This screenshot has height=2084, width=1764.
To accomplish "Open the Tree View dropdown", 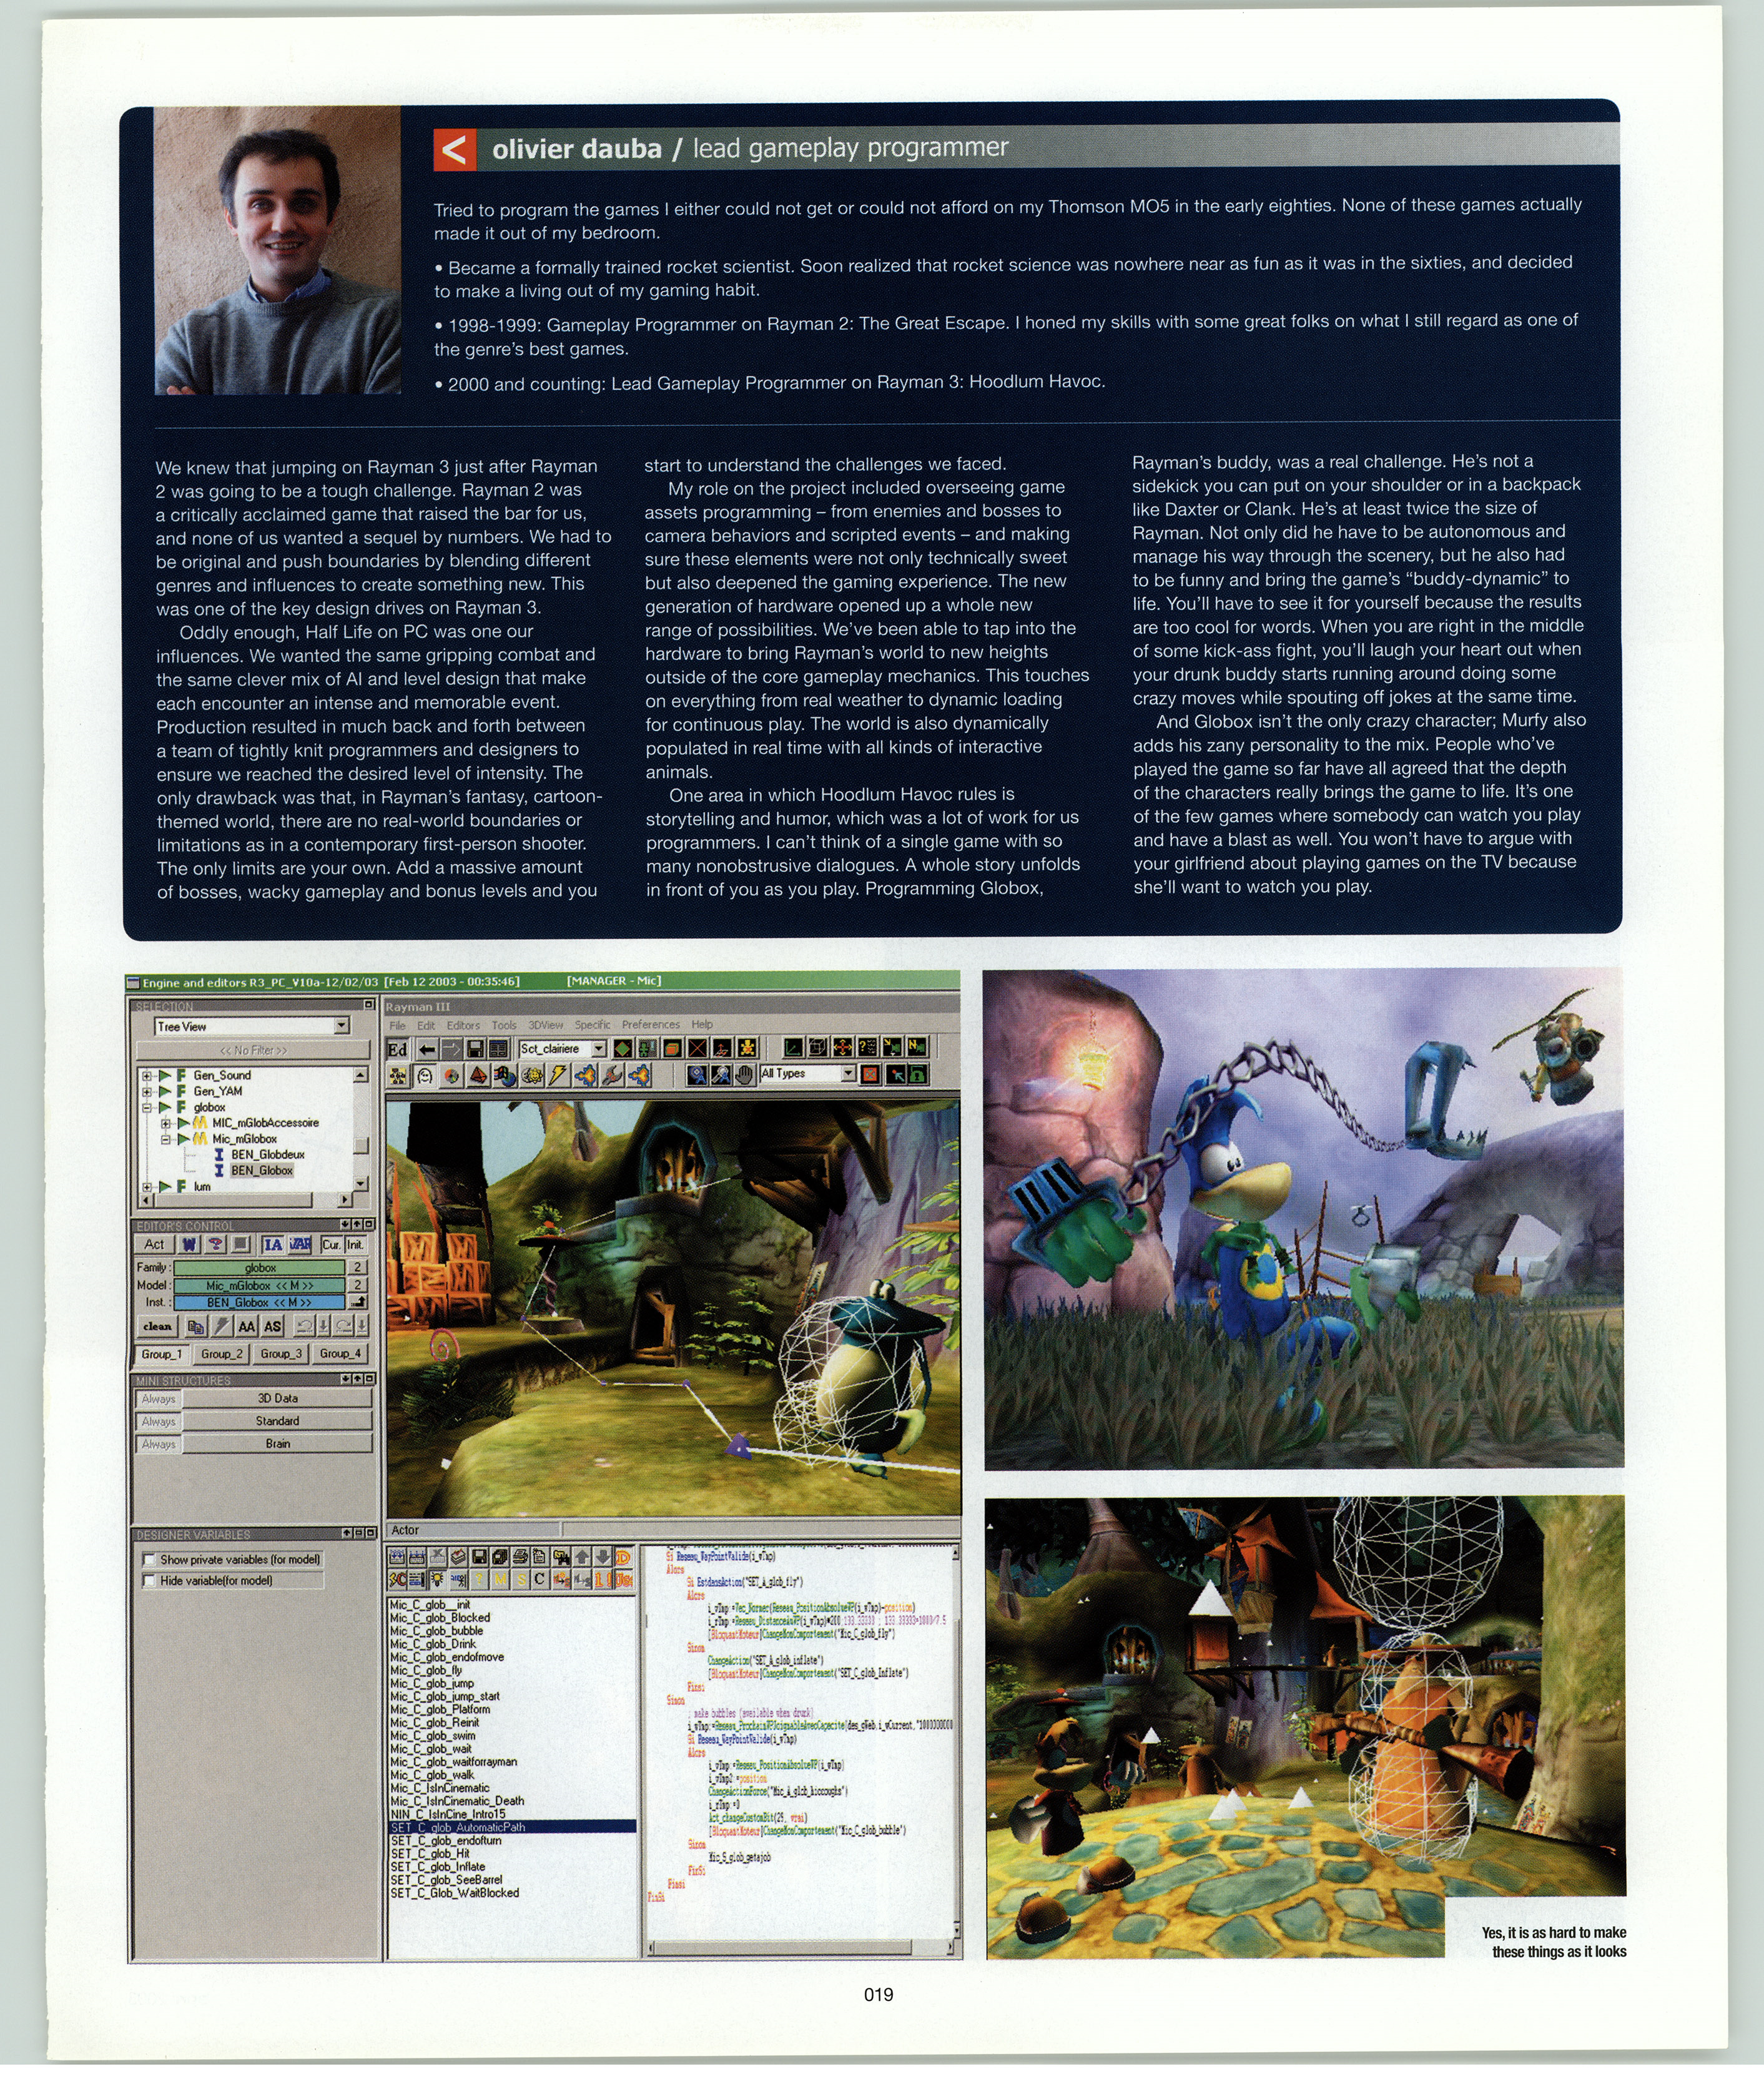I will [342, 1026].
